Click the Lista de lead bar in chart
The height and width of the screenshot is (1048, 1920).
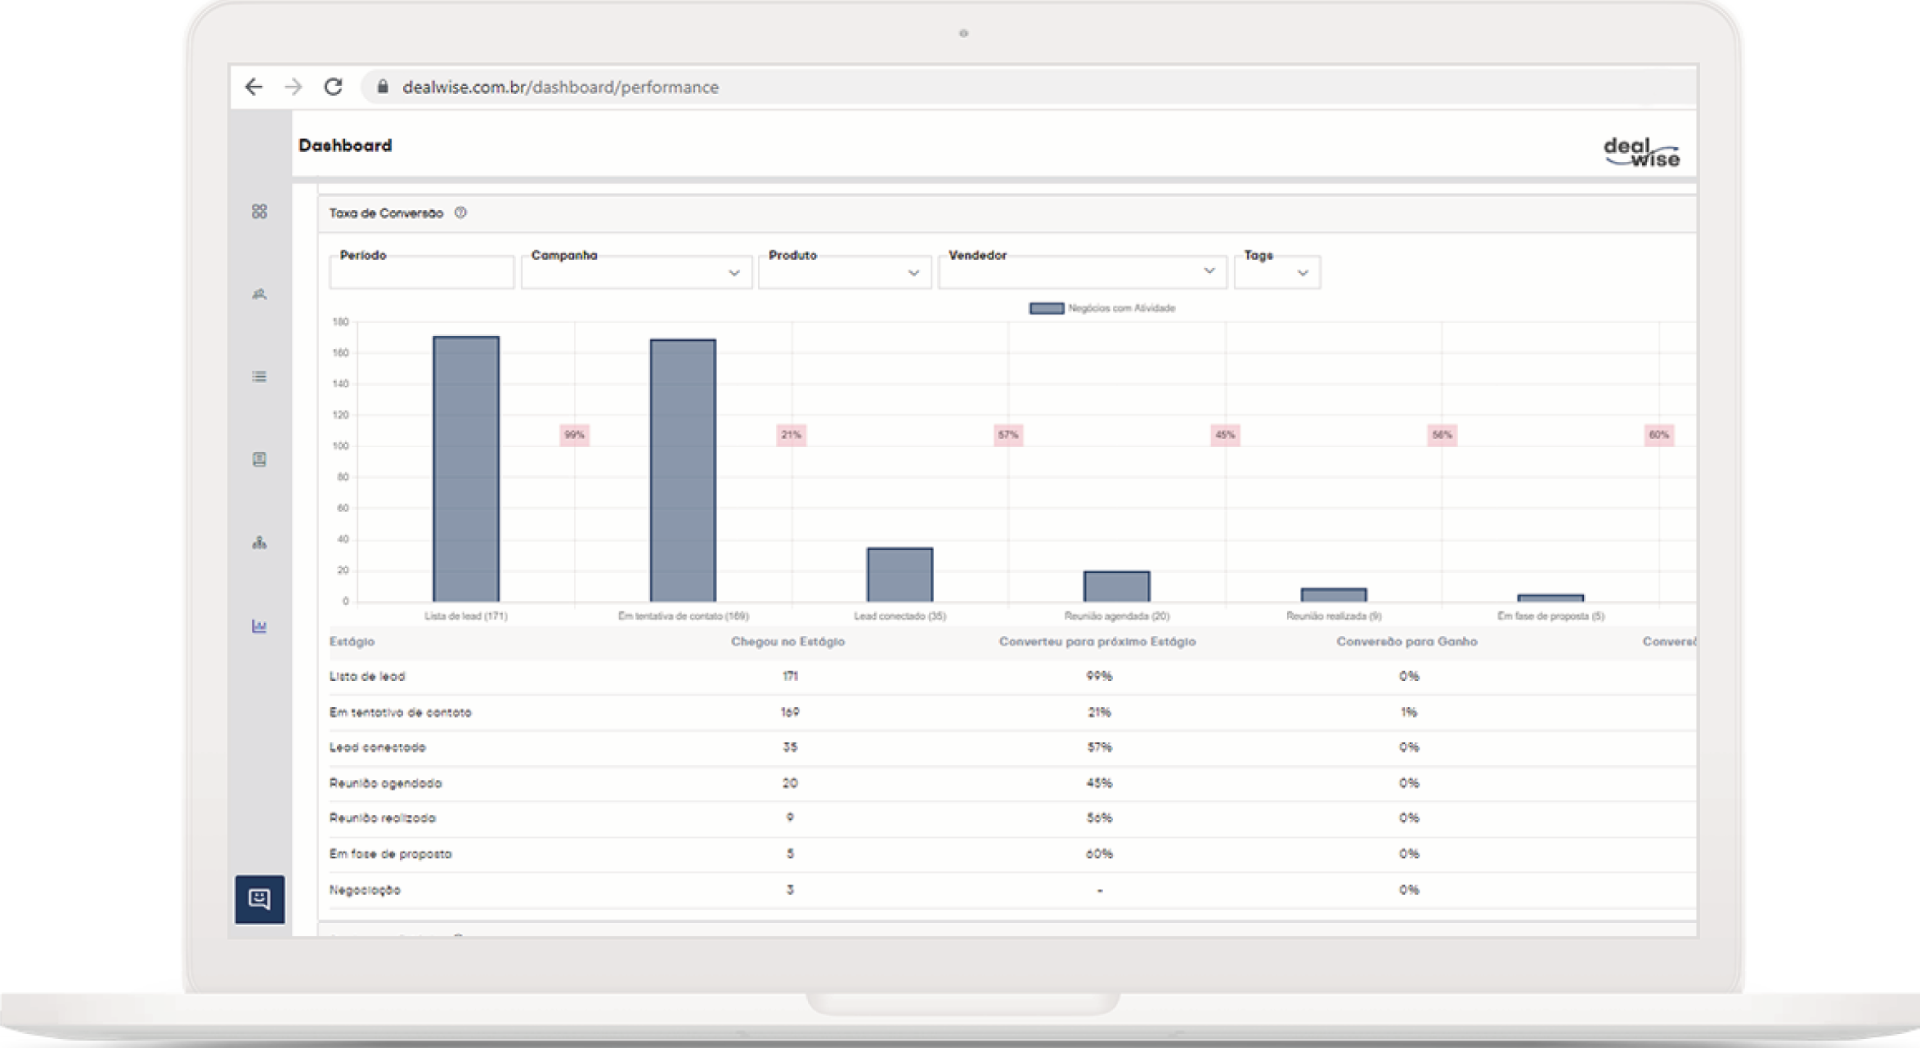(466, 469)
